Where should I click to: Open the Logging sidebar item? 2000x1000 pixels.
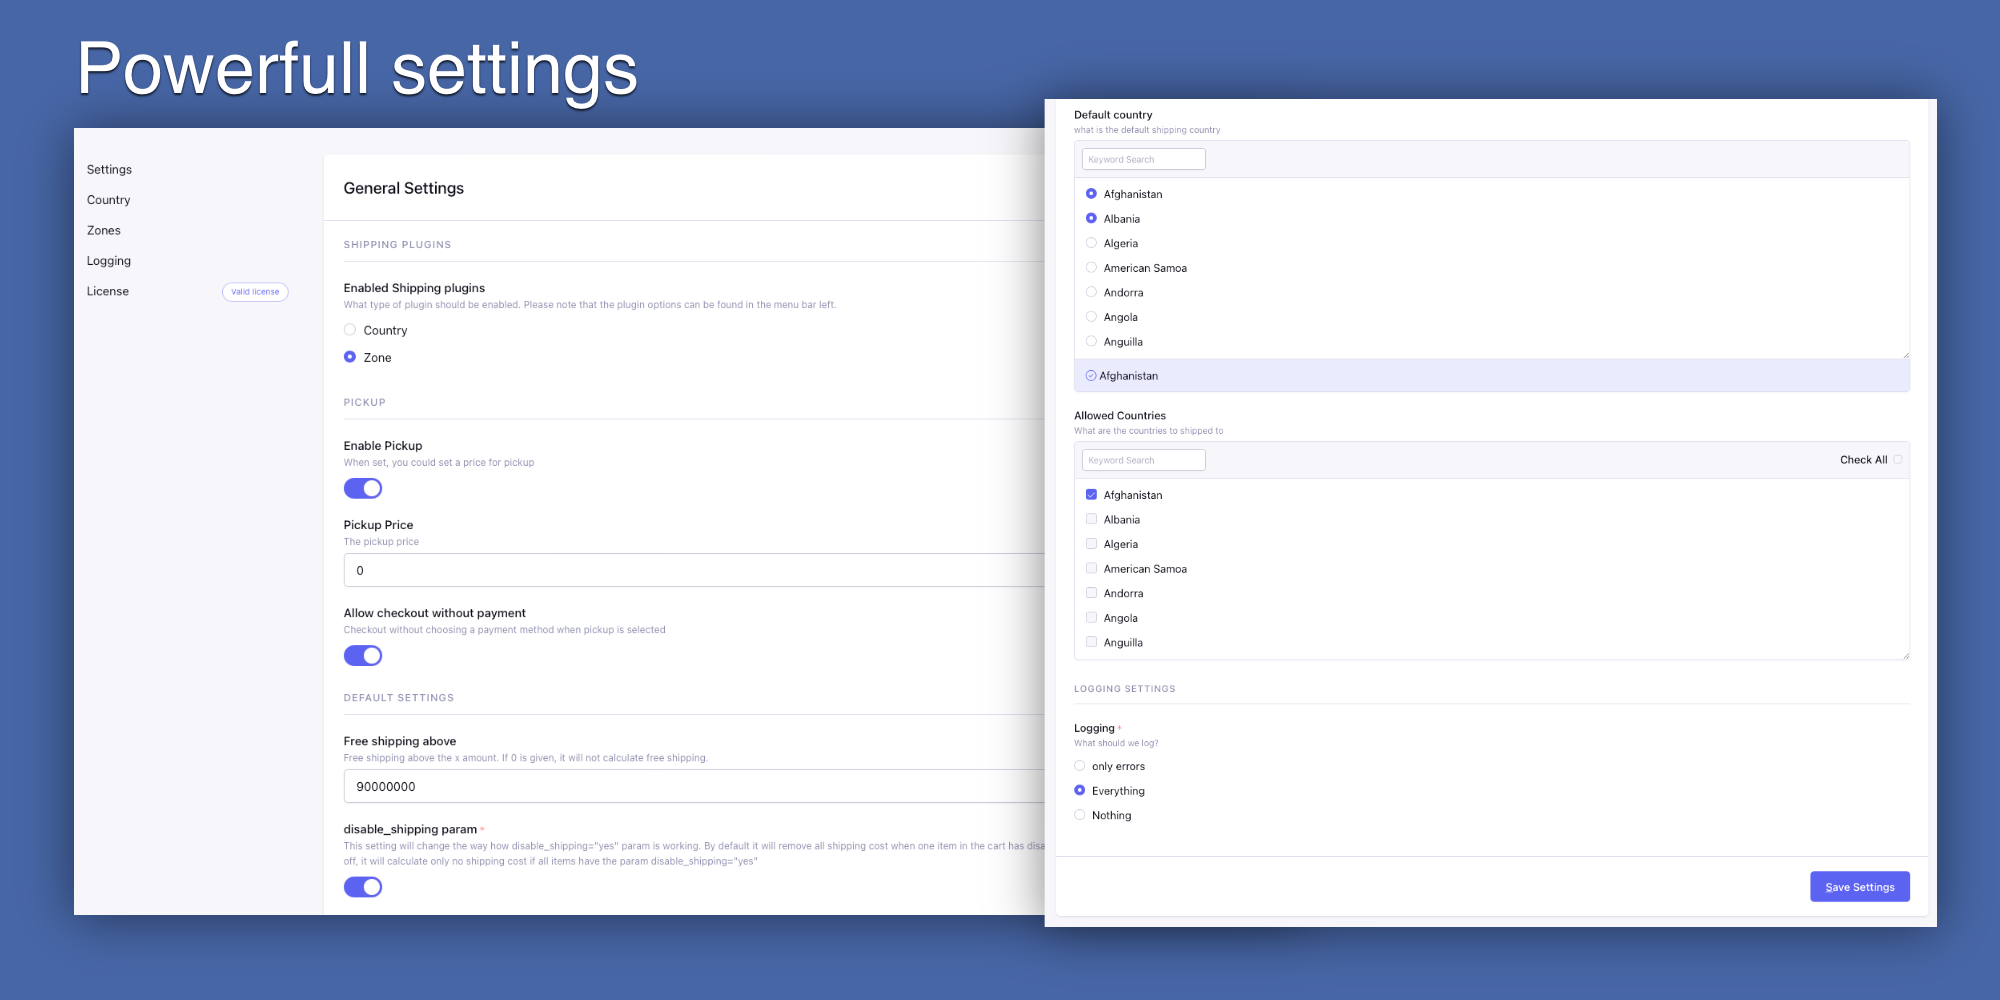(x=108, y=261)
